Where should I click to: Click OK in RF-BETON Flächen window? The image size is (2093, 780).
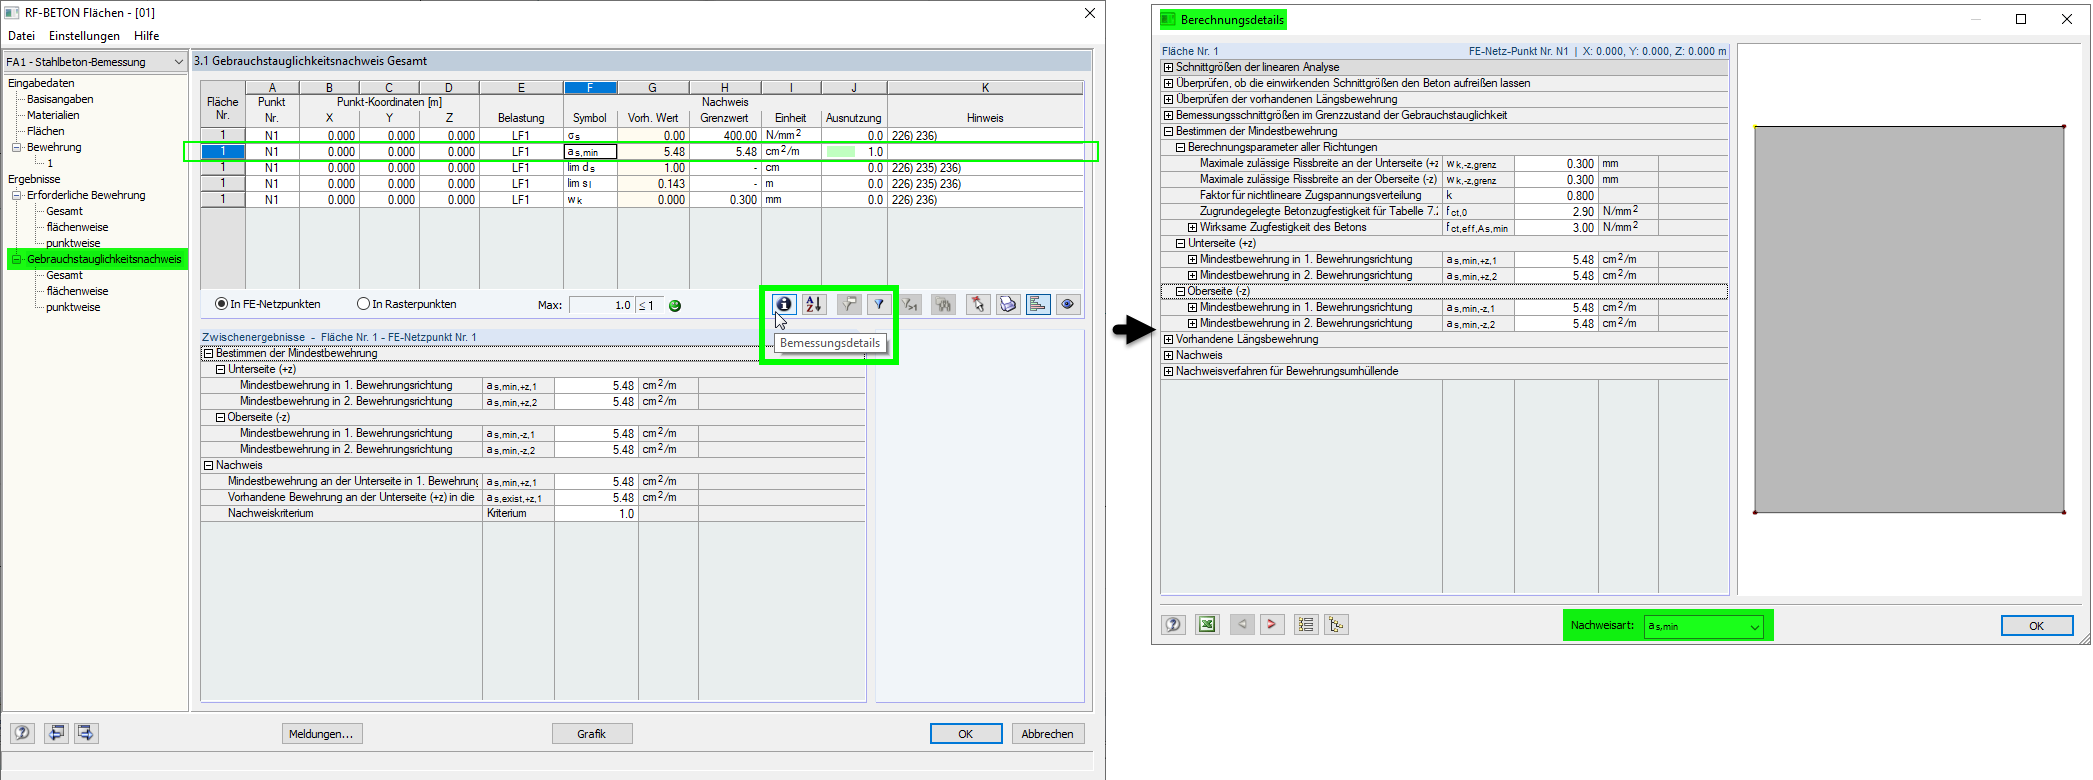(x=966, y=734)
